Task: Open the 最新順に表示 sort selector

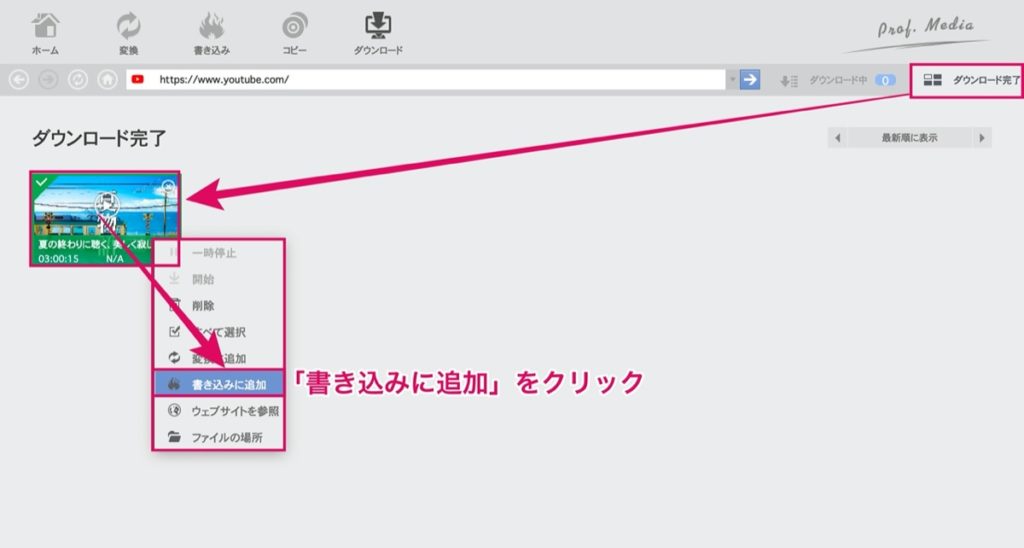Action: click(910, 138)
